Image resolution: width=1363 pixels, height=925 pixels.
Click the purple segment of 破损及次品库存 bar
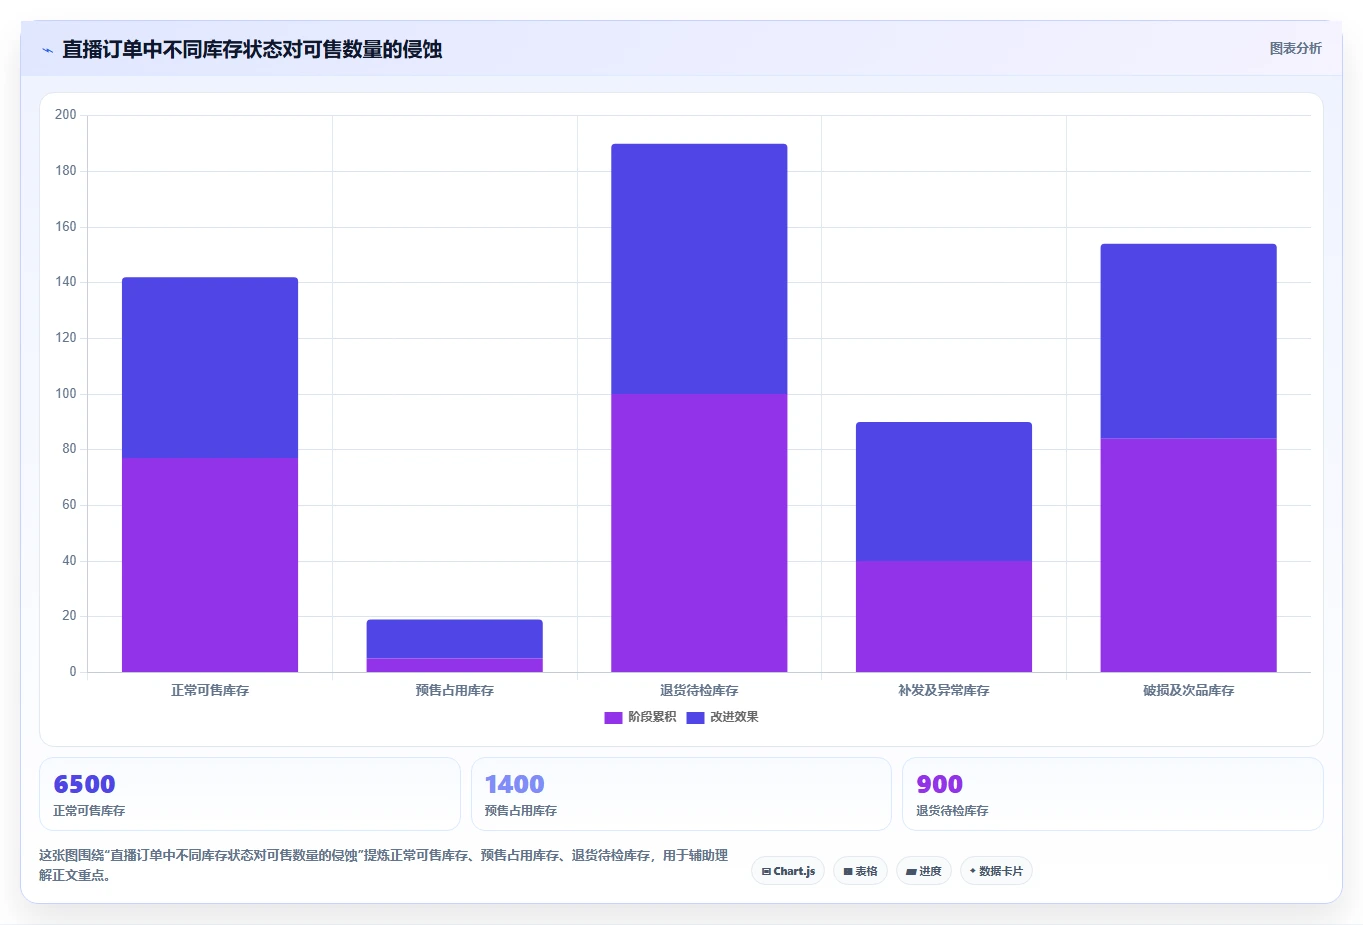pos(1189,555)
